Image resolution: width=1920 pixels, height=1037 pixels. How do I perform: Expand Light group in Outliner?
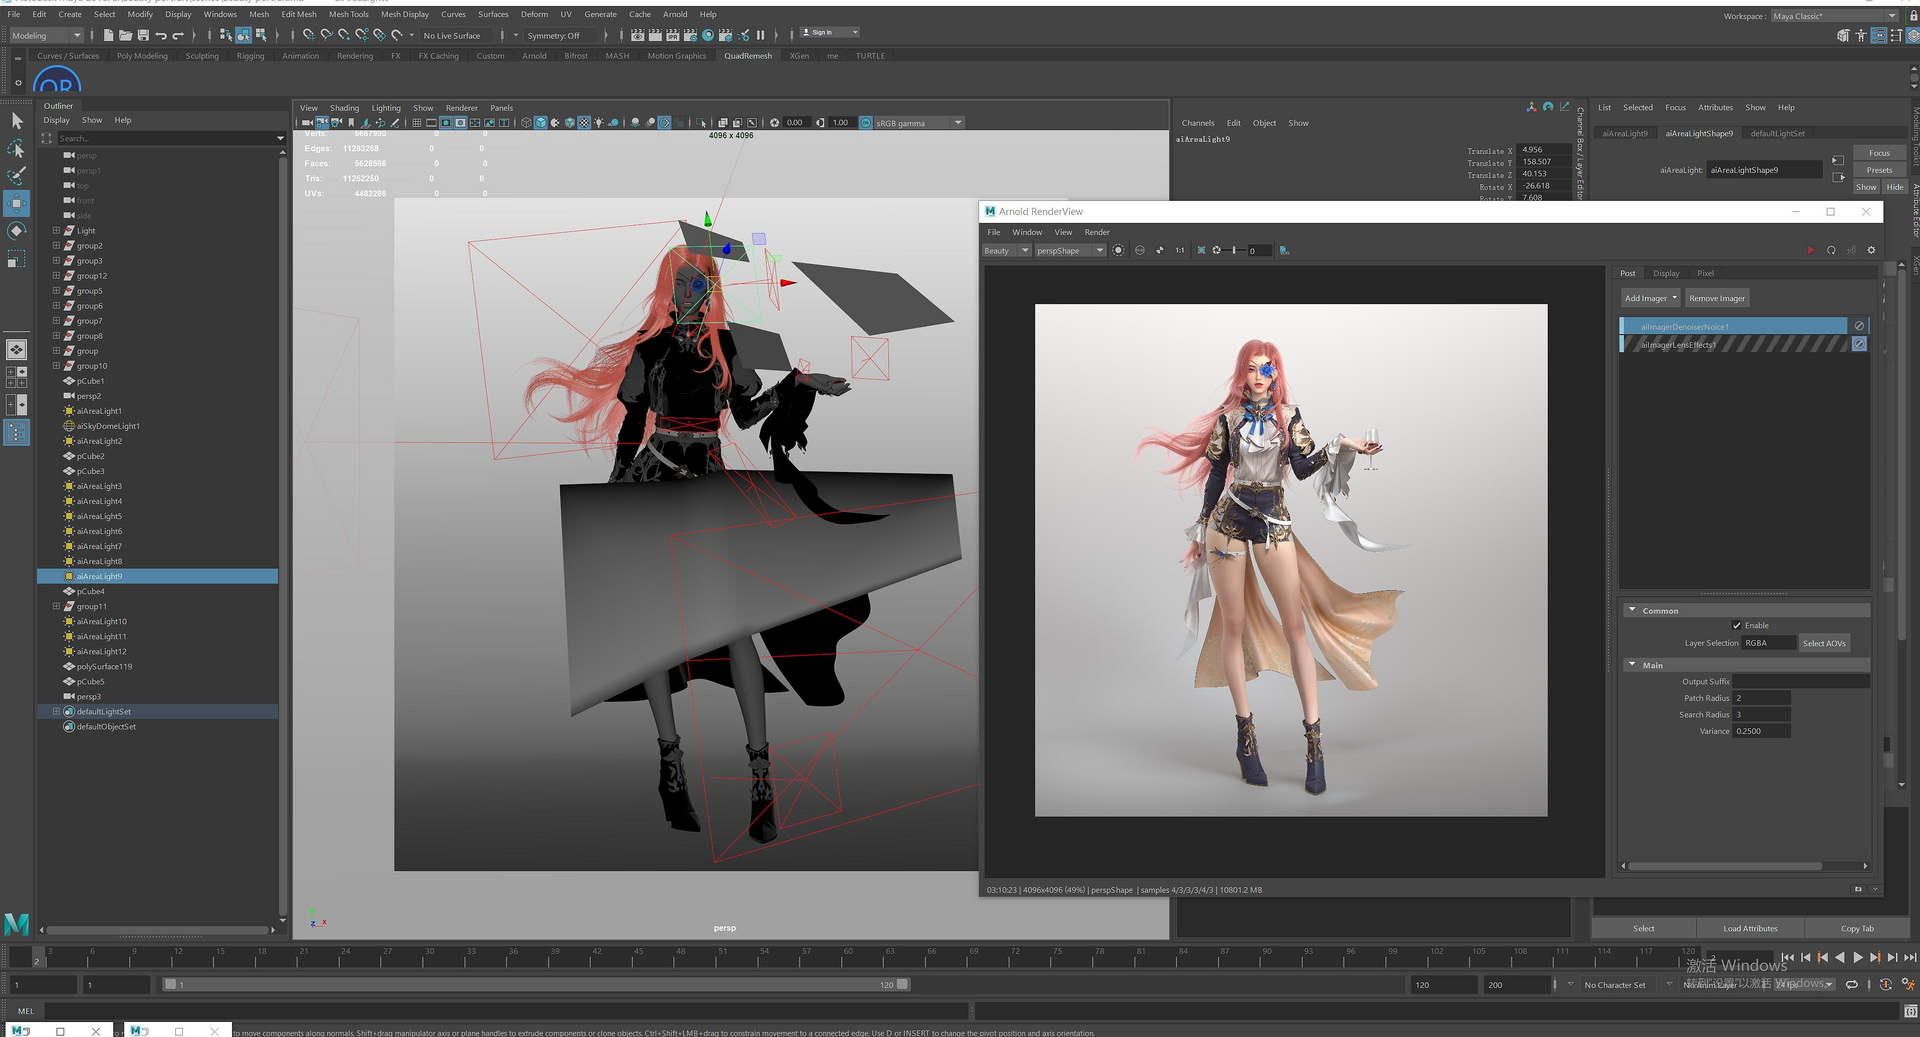tap(56, 230)
